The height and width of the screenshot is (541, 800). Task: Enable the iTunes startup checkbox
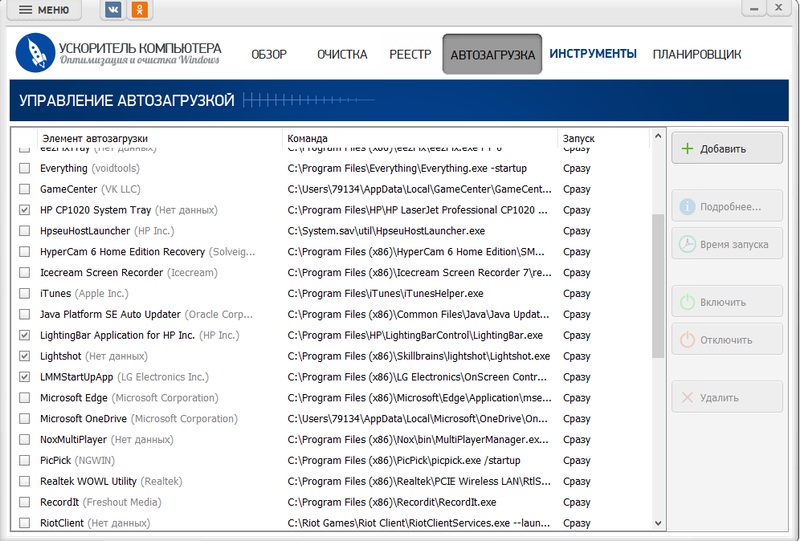[25, 294]
